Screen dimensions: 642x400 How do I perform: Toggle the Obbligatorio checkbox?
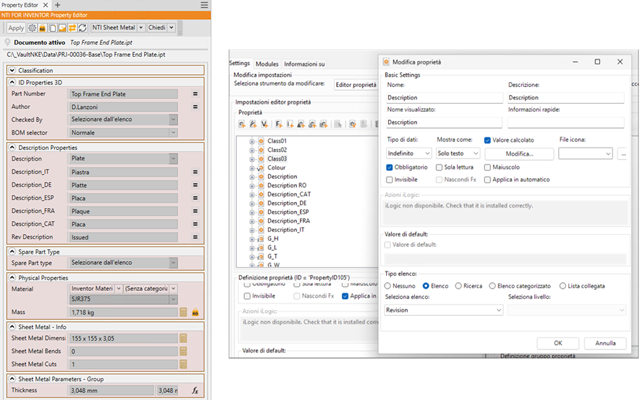click(x=390, y=167)
